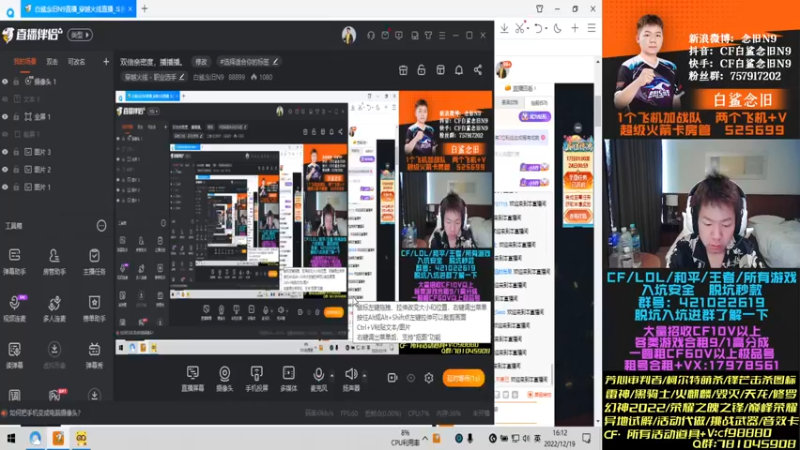This screenshot has width=800, height=450.
Task: Expand hidden tray icons chevron on taskbar
Action: tap(425, 438)
